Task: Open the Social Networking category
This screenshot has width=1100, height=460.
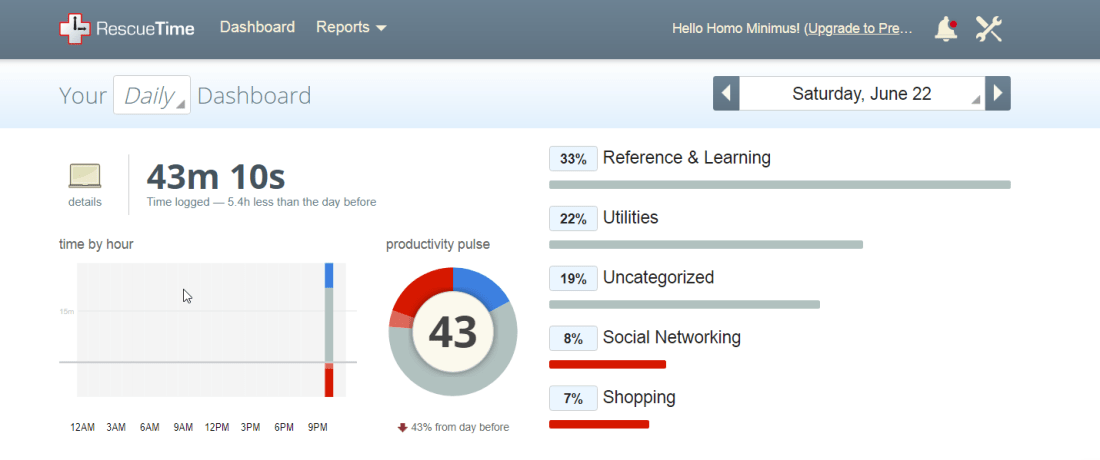Action: pyautogui.click(x=671, y=338)
